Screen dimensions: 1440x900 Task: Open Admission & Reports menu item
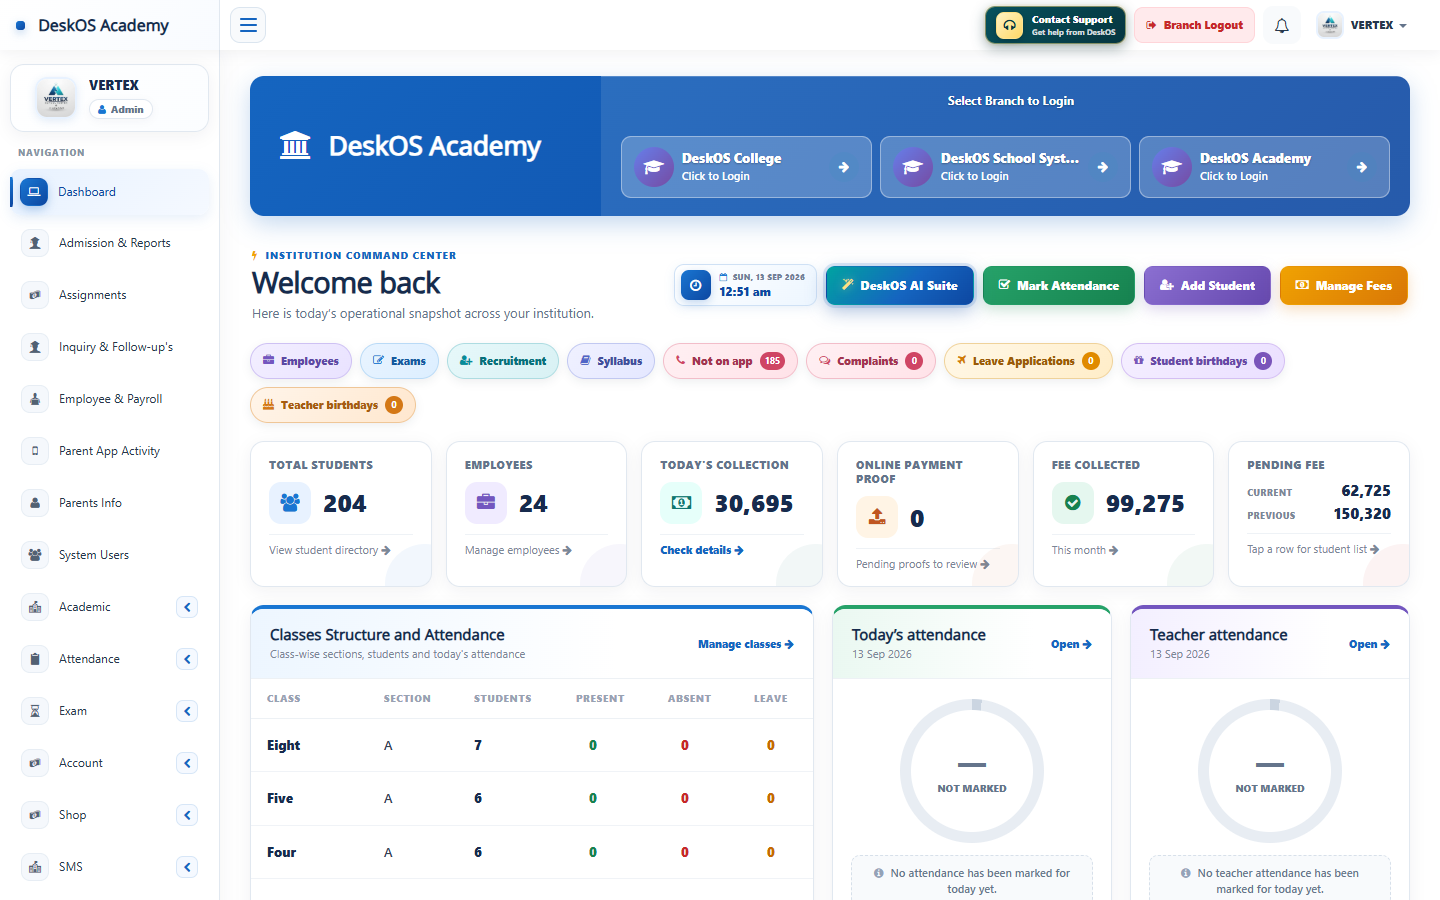pos(112,243)
